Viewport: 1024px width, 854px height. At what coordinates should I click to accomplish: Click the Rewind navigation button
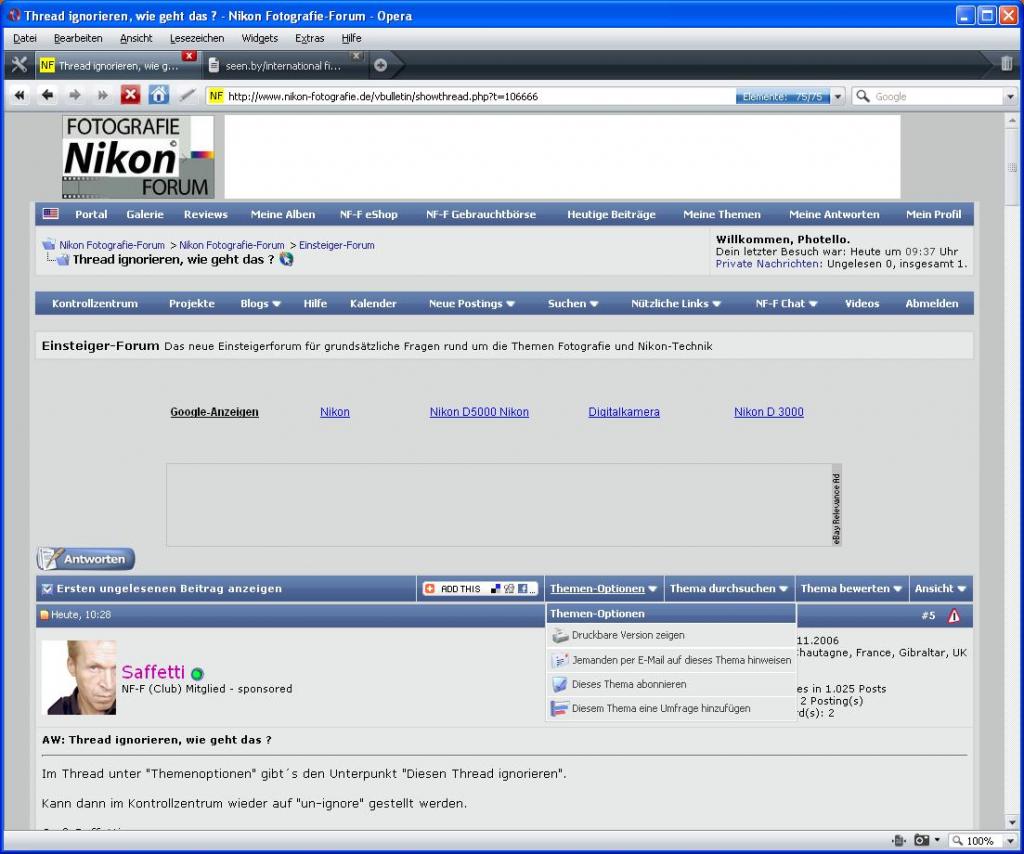20,95
